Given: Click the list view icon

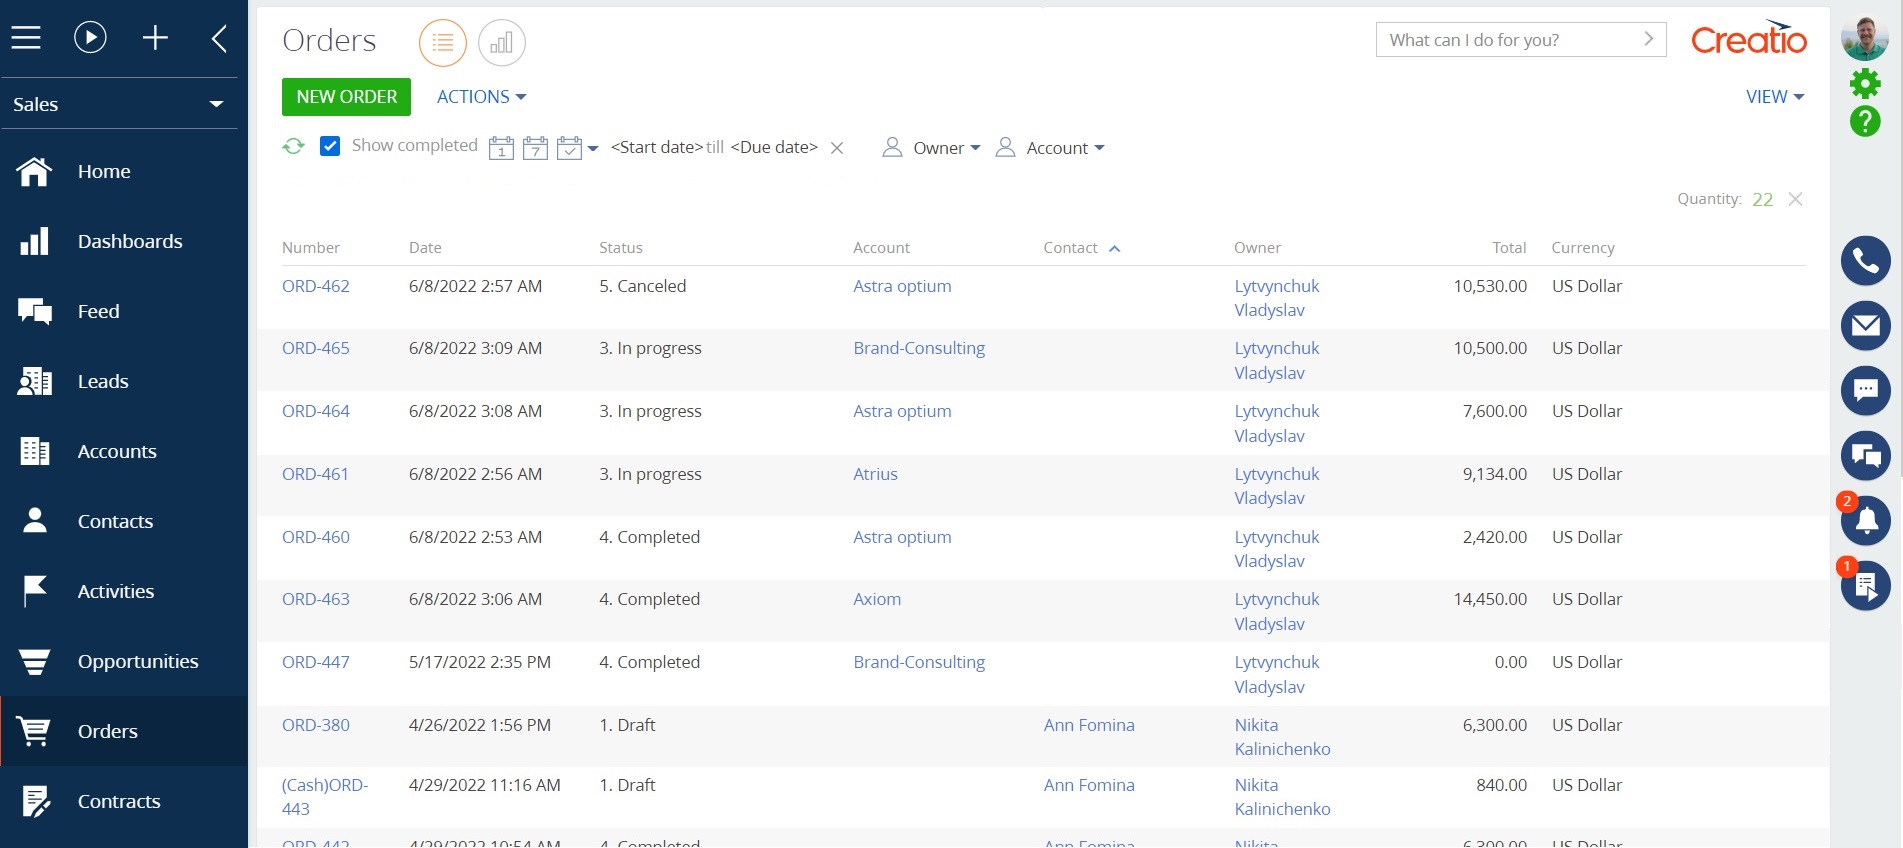Looking at the screenshot, I should (x=442, y=43).
